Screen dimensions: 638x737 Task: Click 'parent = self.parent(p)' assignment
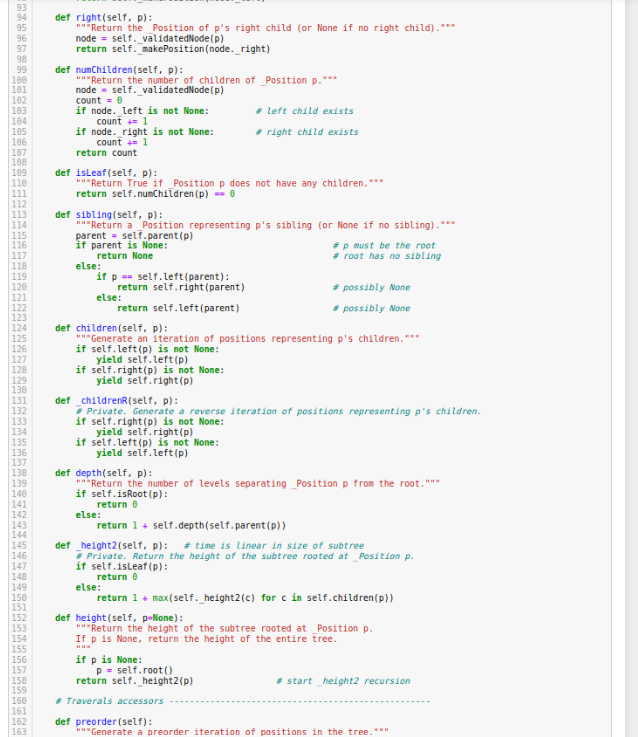coord(134,235)
